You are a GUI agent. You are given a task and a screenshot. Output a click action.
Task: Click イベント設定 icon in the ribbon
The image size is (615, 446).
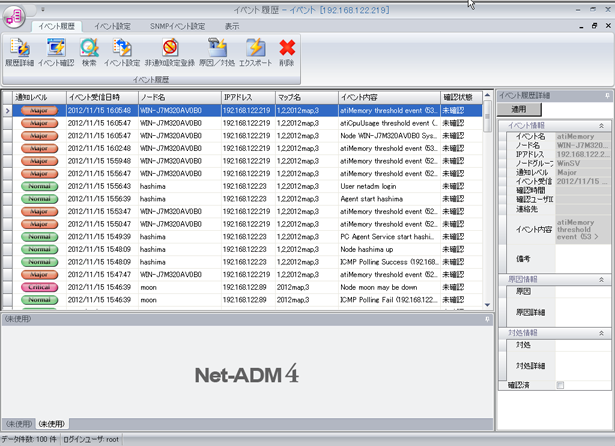(x=122, y=52)
